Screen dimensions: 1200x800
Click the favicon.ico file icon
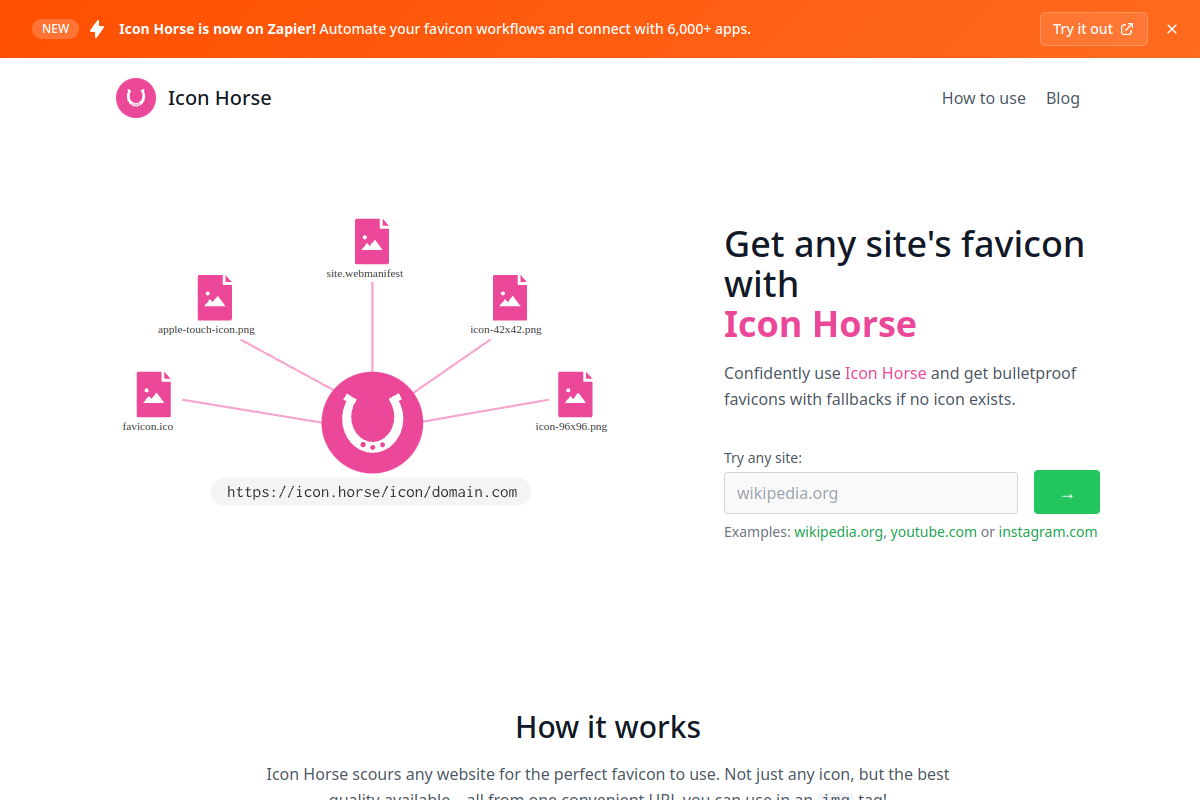154,394
